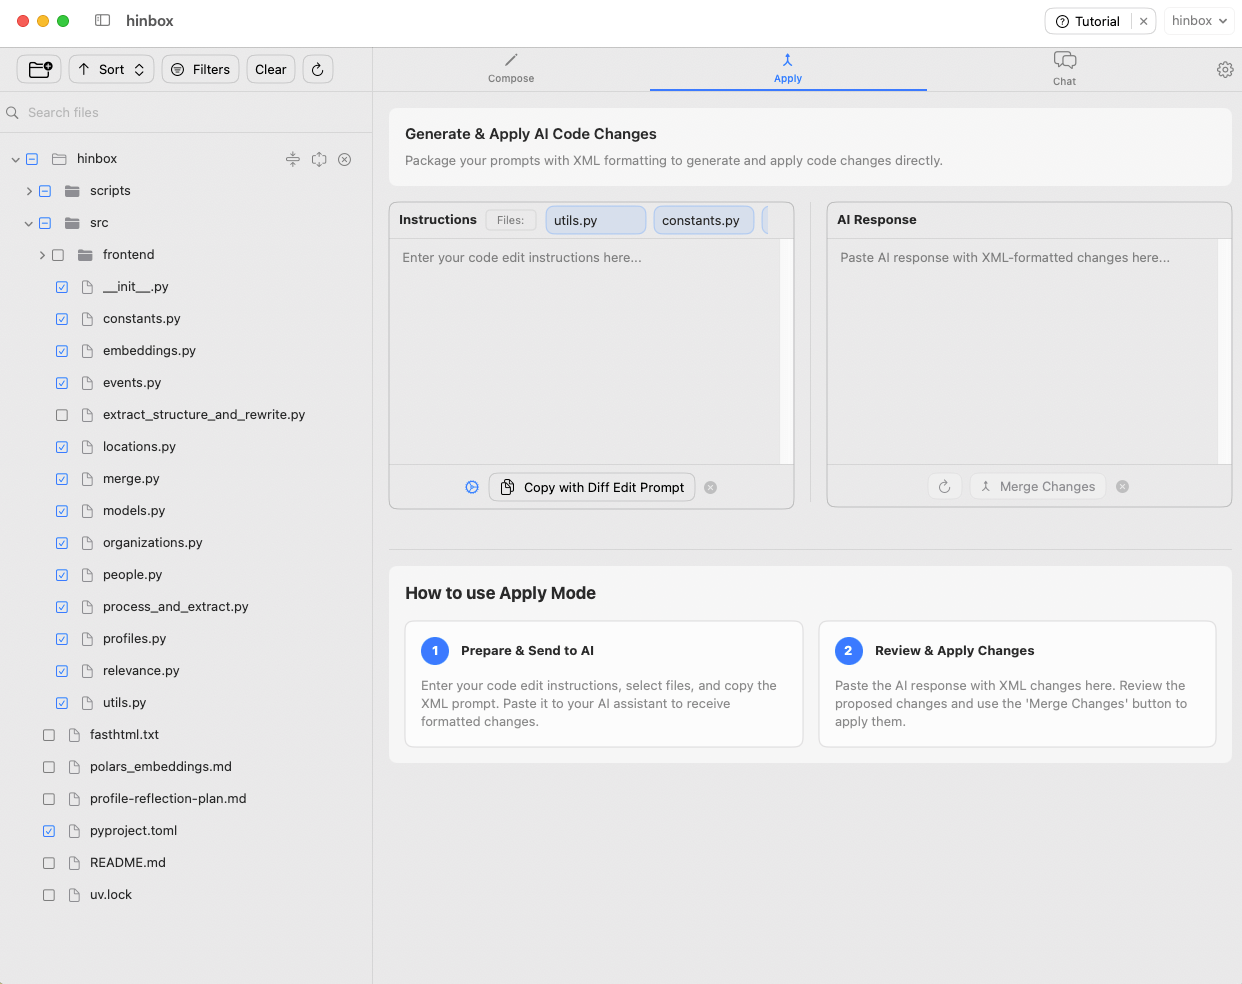This screenshot has height=984, width=1242.
Task: Open the settings gear icon
Action: pyautogui.click(x=1224, y=69)
